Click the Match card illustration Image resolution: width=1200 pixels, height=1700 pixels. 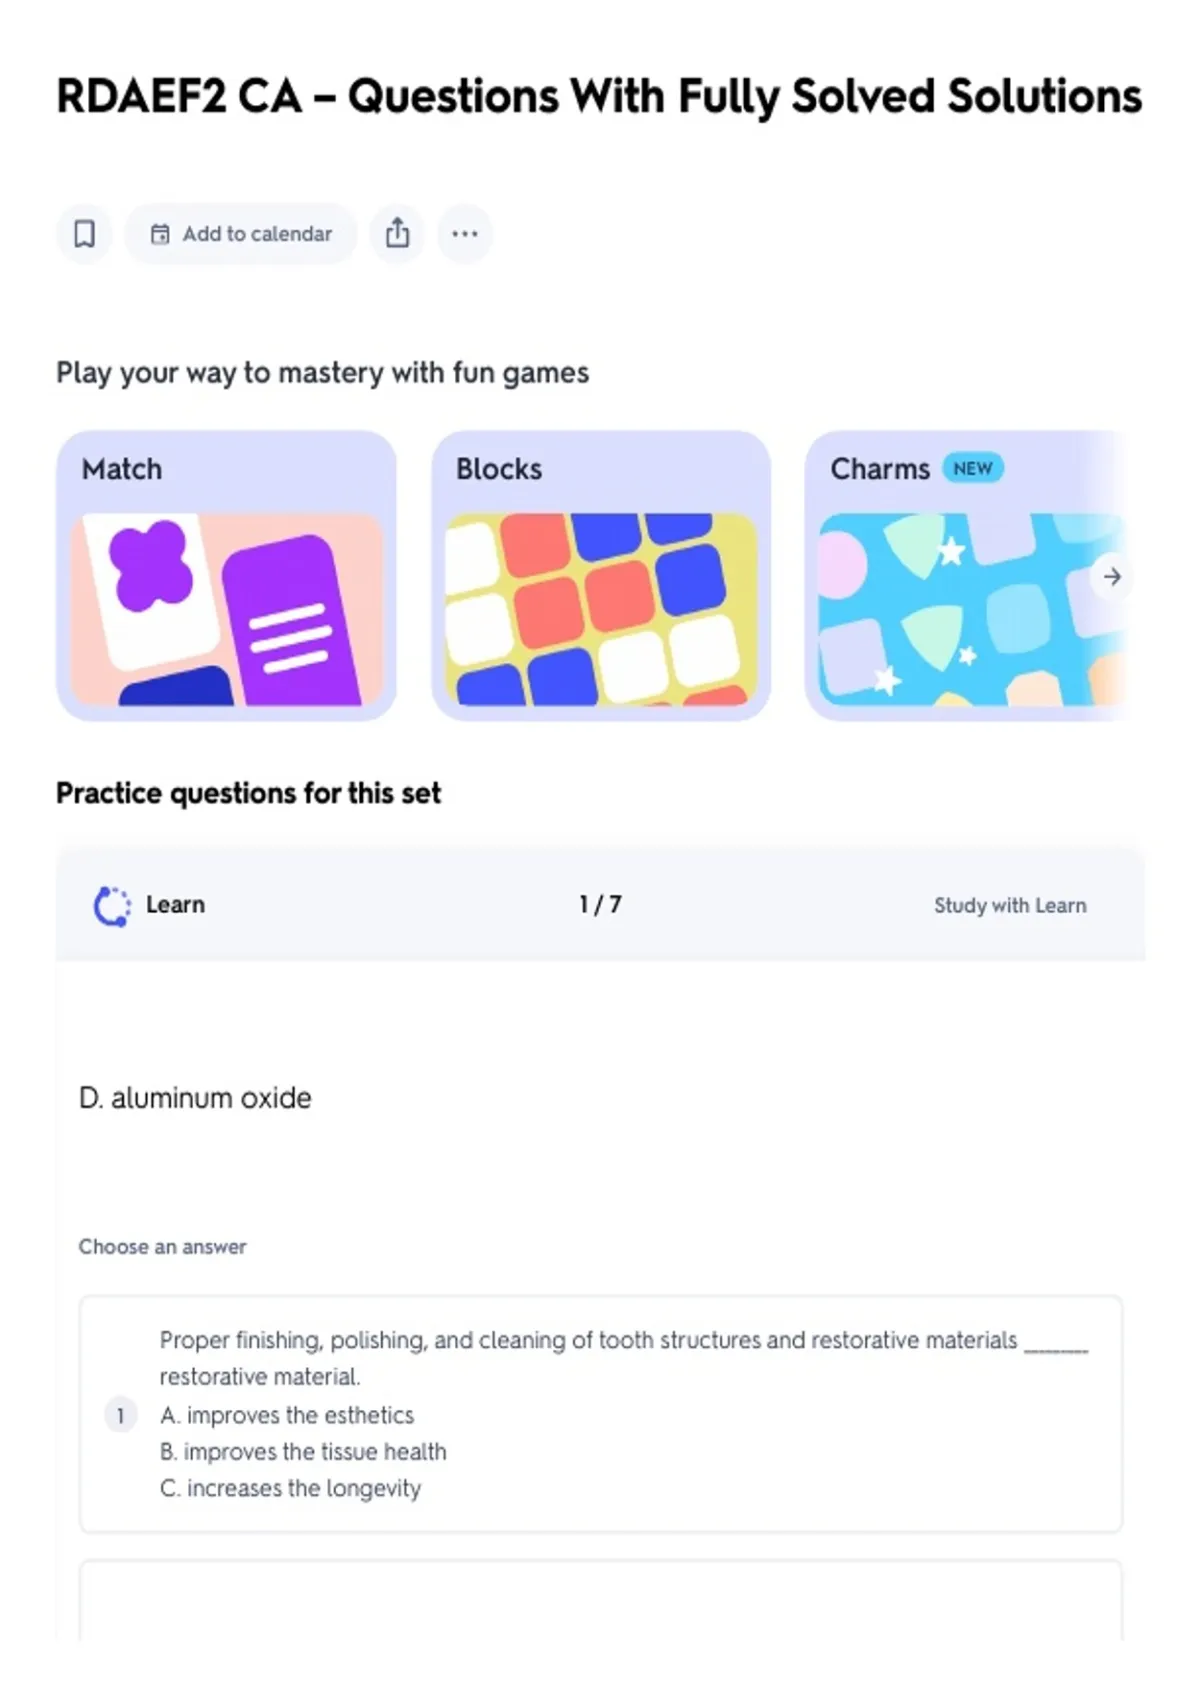tap(227, 609)
